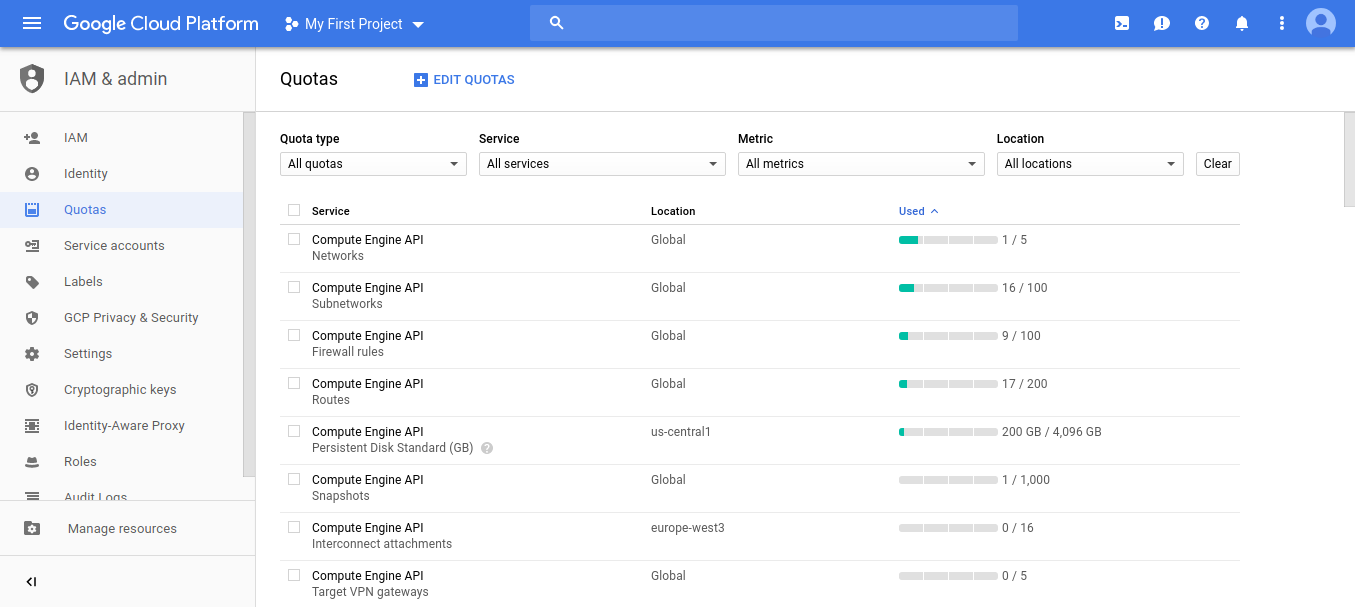Click the help icon beside Persistent Disk Standard

(487, 448)
